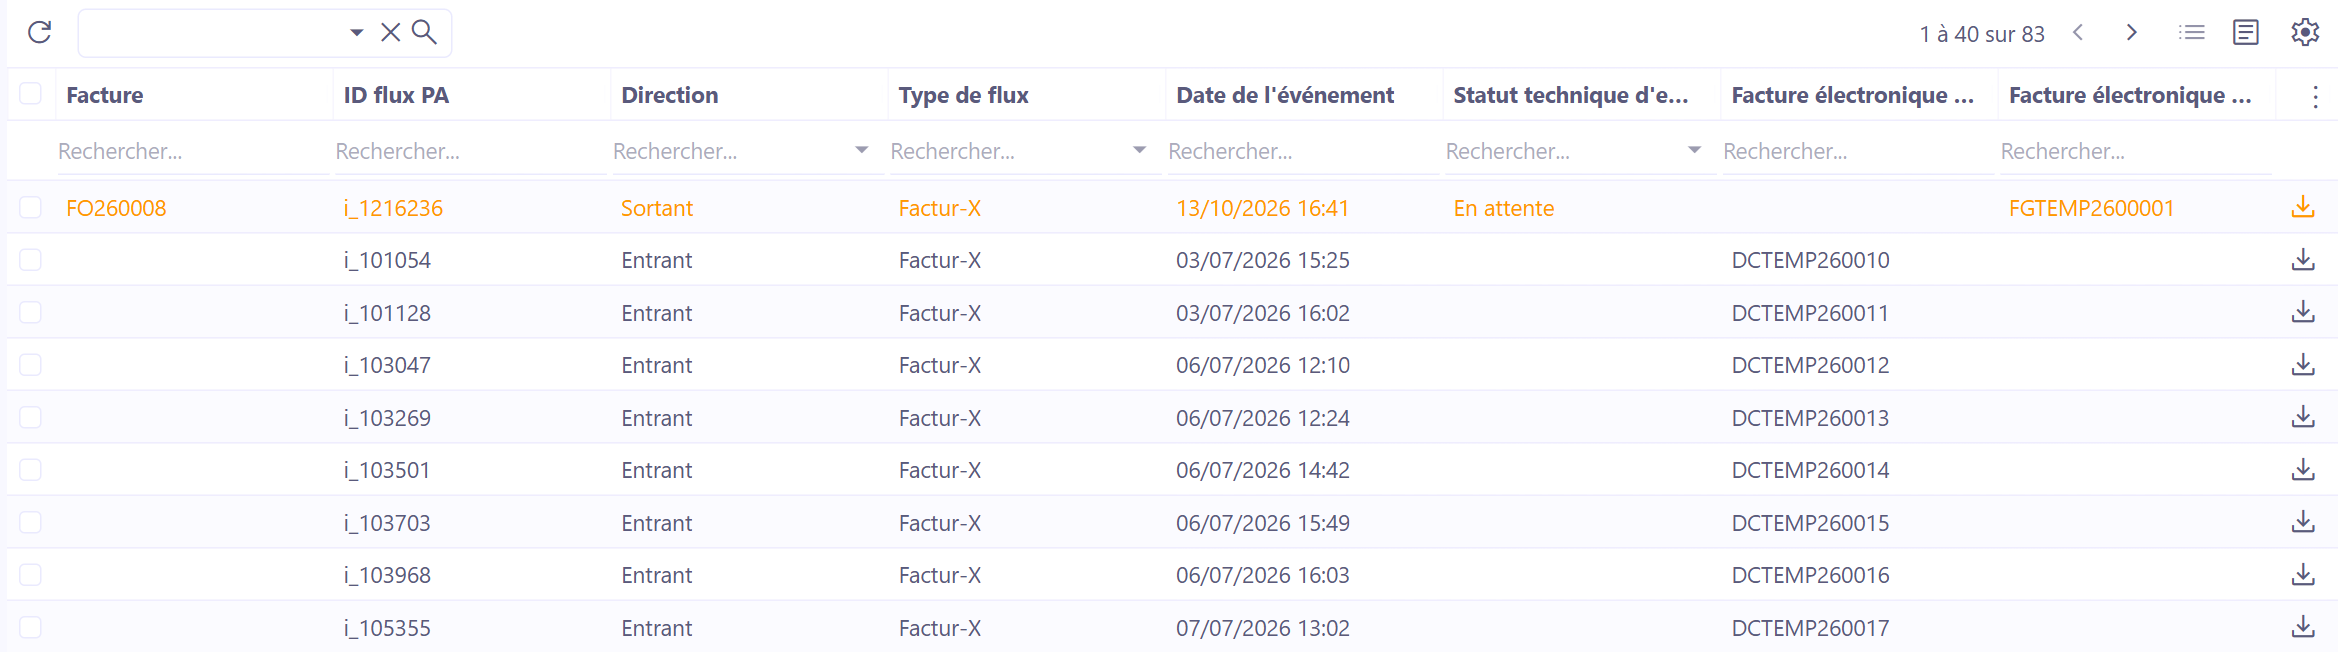The width and height of the screenshot is (2338, 652).
Task: Toggle the select-all header checkbox
Action: coord(31,94)
